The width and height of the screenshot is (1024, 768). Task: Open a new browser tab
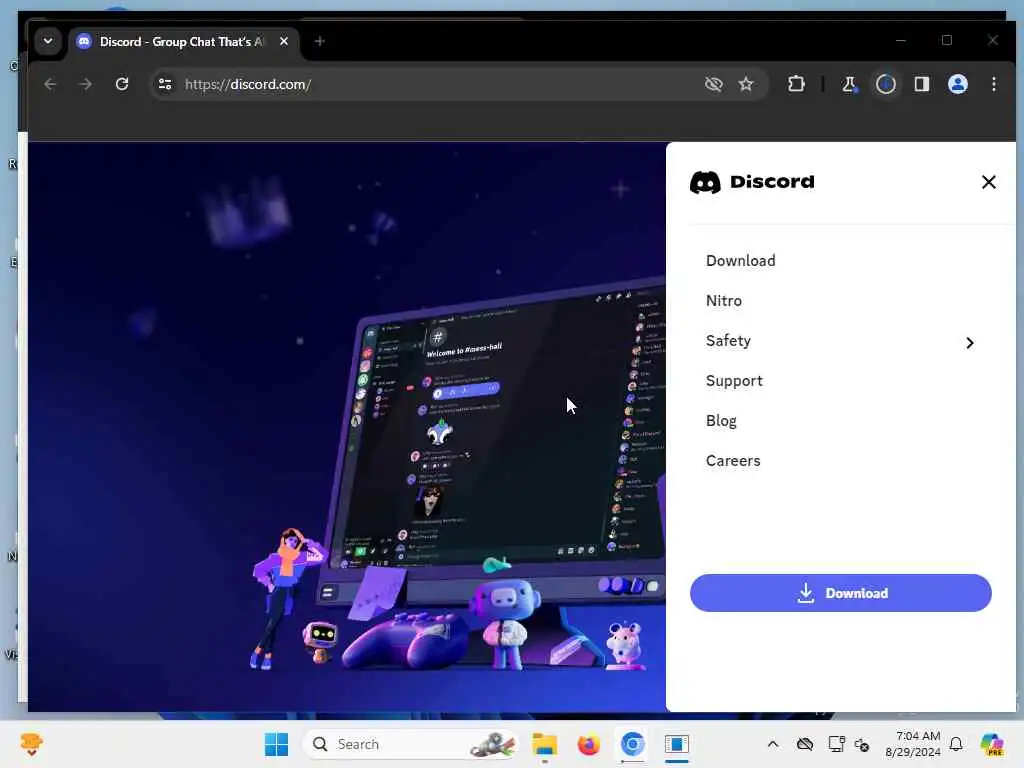(x=319, y=41)
